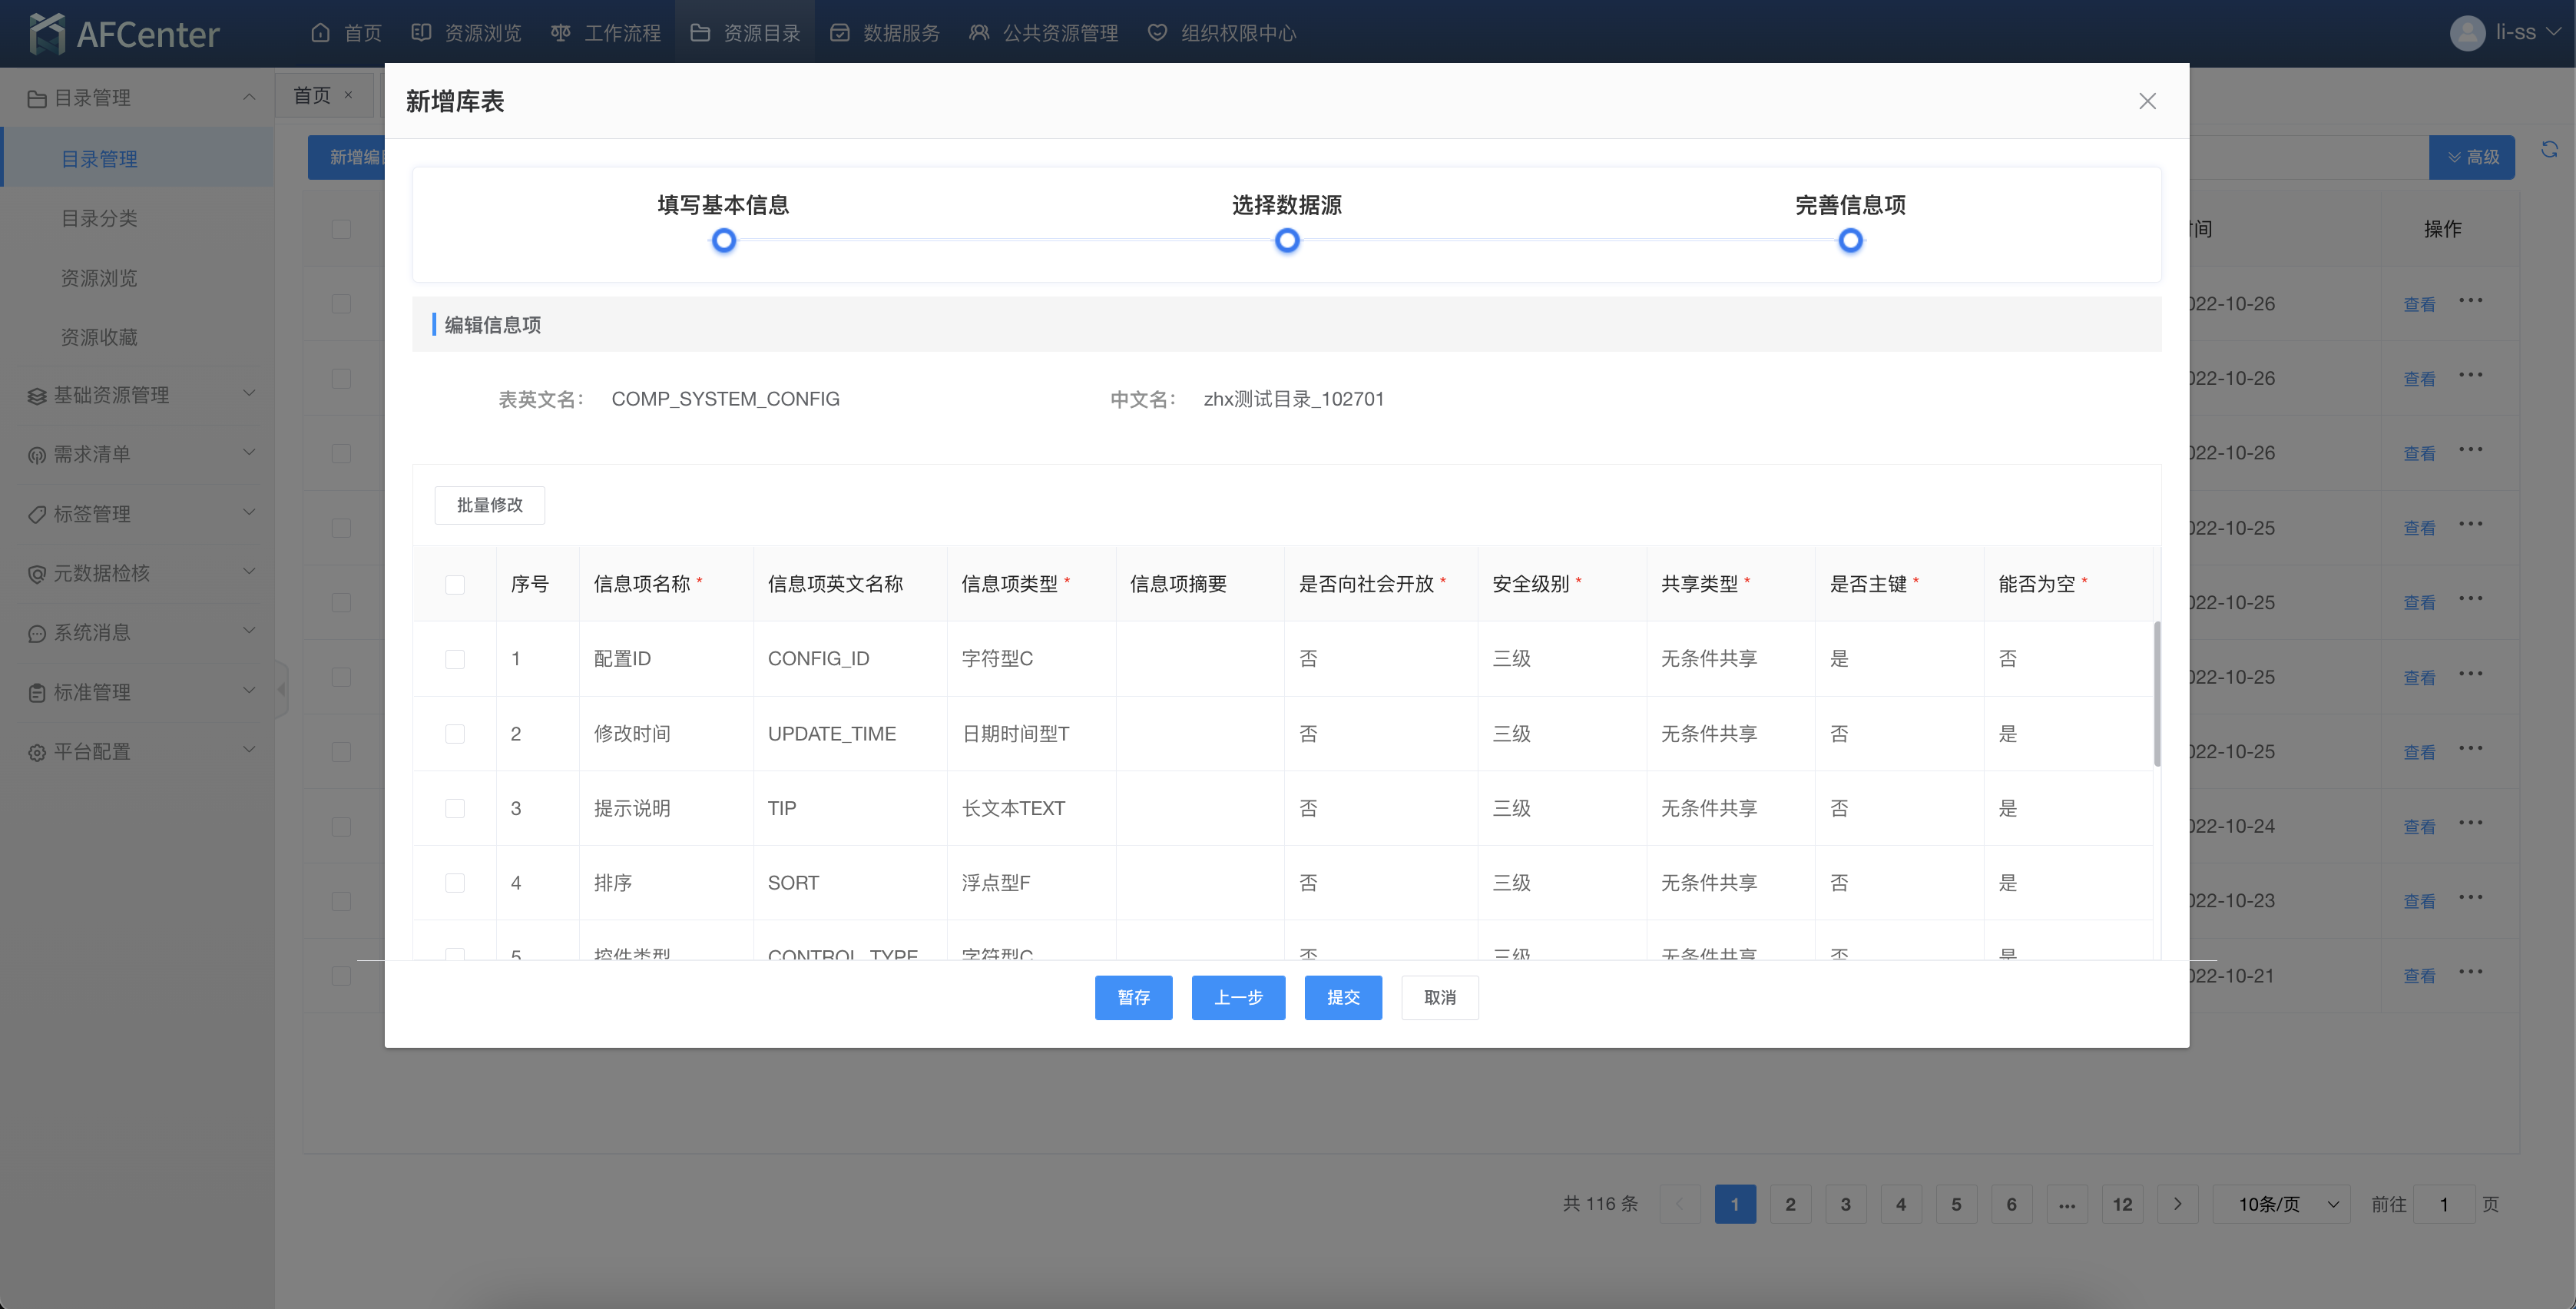
Task: Select the checkbox for row 提示说明
Action: tap(455, 808)
